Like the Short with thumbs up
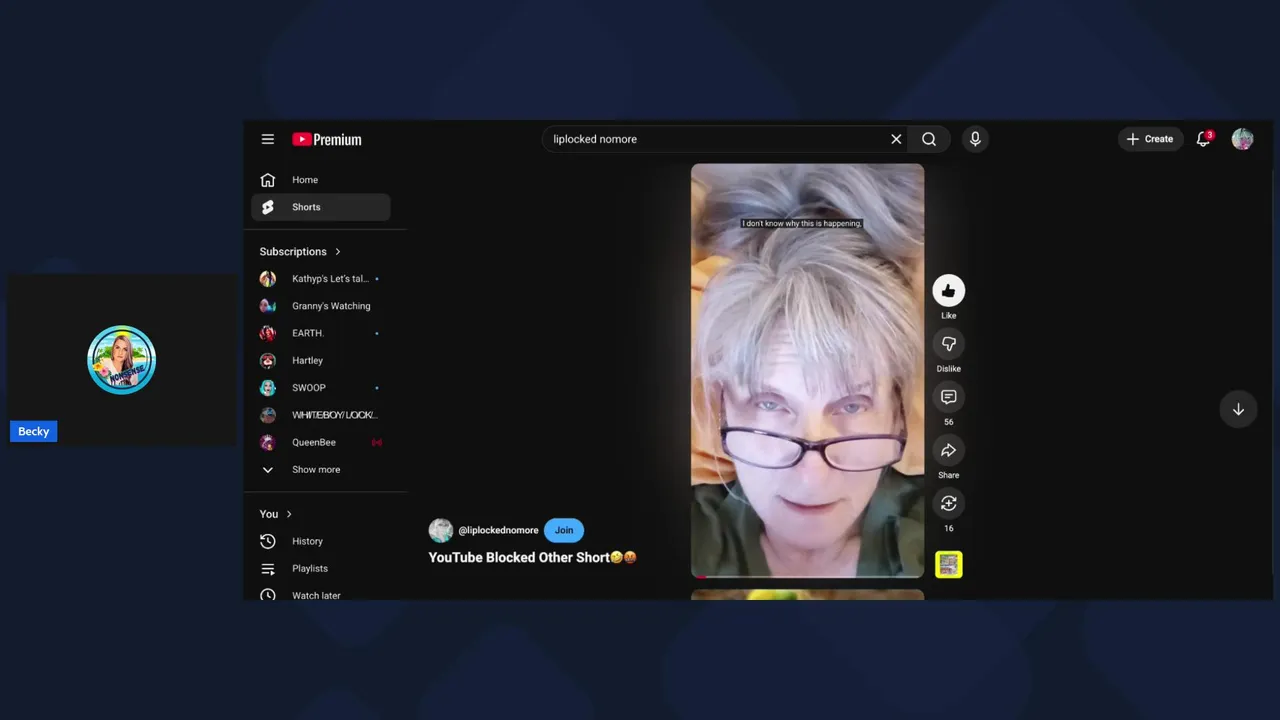Viewport: 1280px width, 720px height. pyautogui.click(x=948, y=291)
